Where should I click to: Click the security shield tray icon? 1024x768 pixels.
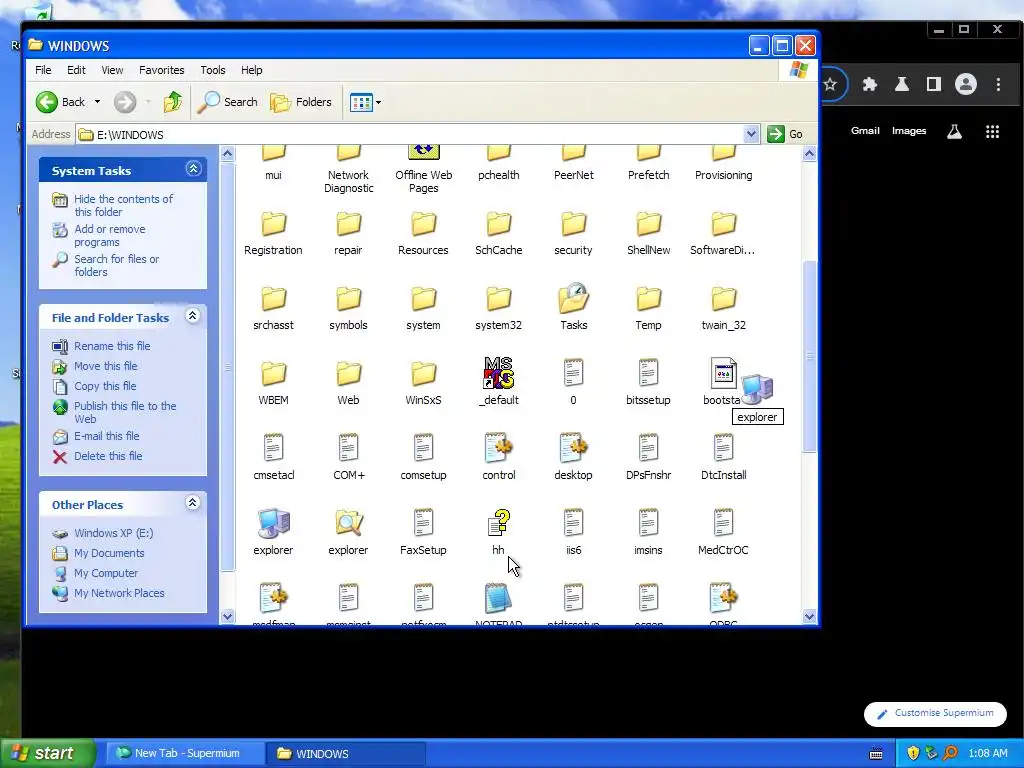tap(913, 754)
